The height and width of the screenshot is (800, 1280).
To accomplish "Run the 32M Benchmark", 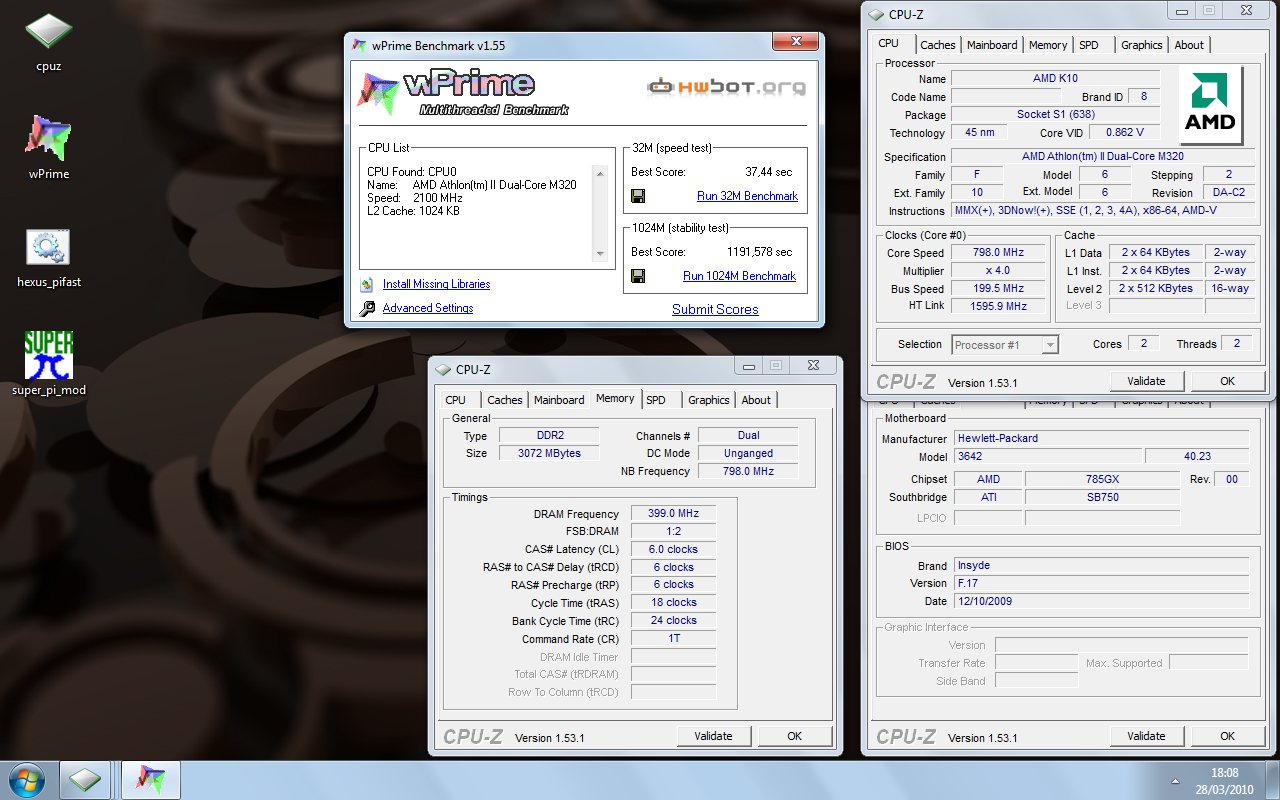I will 747,196.
